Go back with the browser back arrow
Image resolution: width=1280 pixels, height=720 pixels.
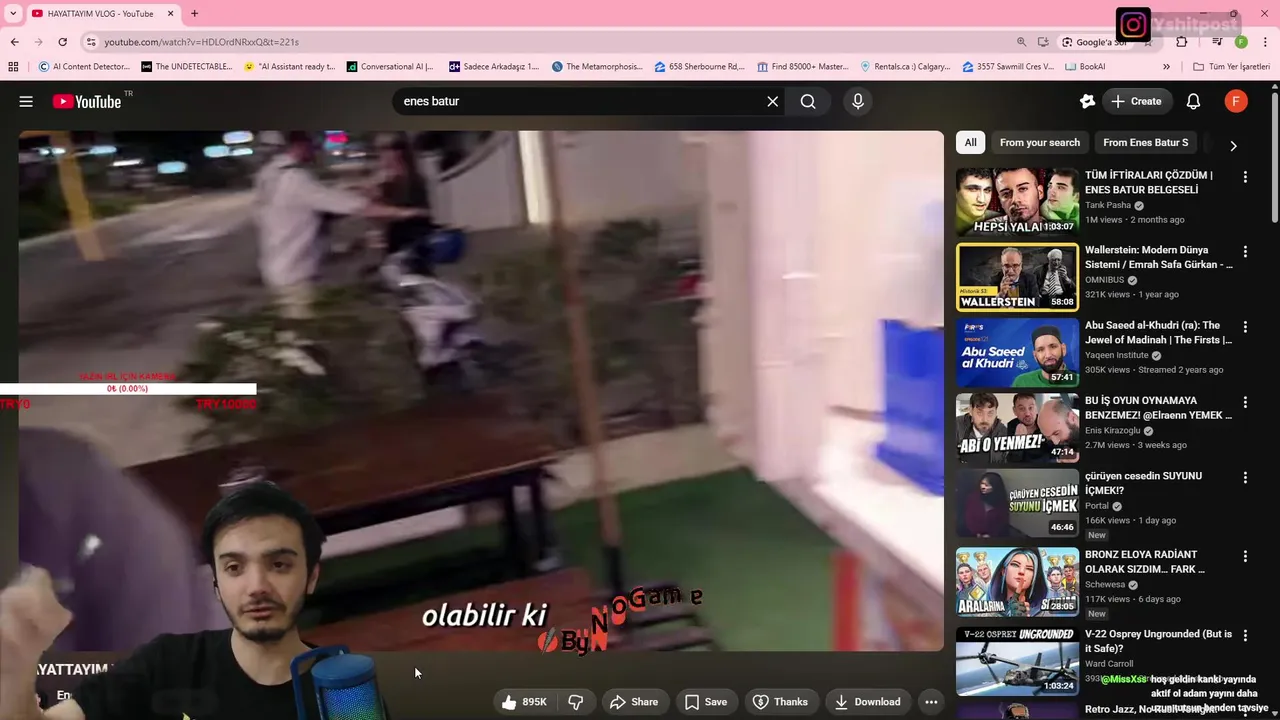[14, 42]
